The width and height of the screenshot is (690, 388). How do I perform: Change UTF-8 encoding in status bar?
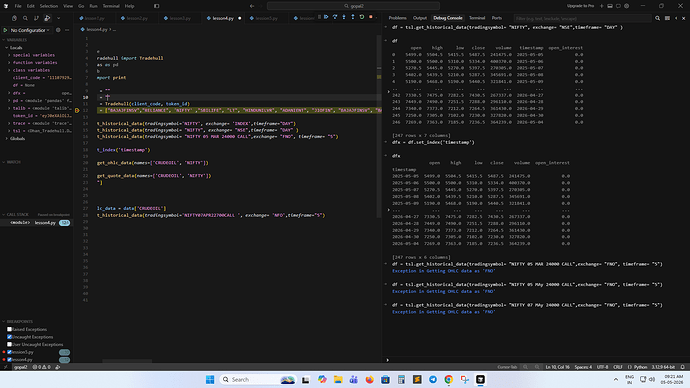(x=602, y=367)
